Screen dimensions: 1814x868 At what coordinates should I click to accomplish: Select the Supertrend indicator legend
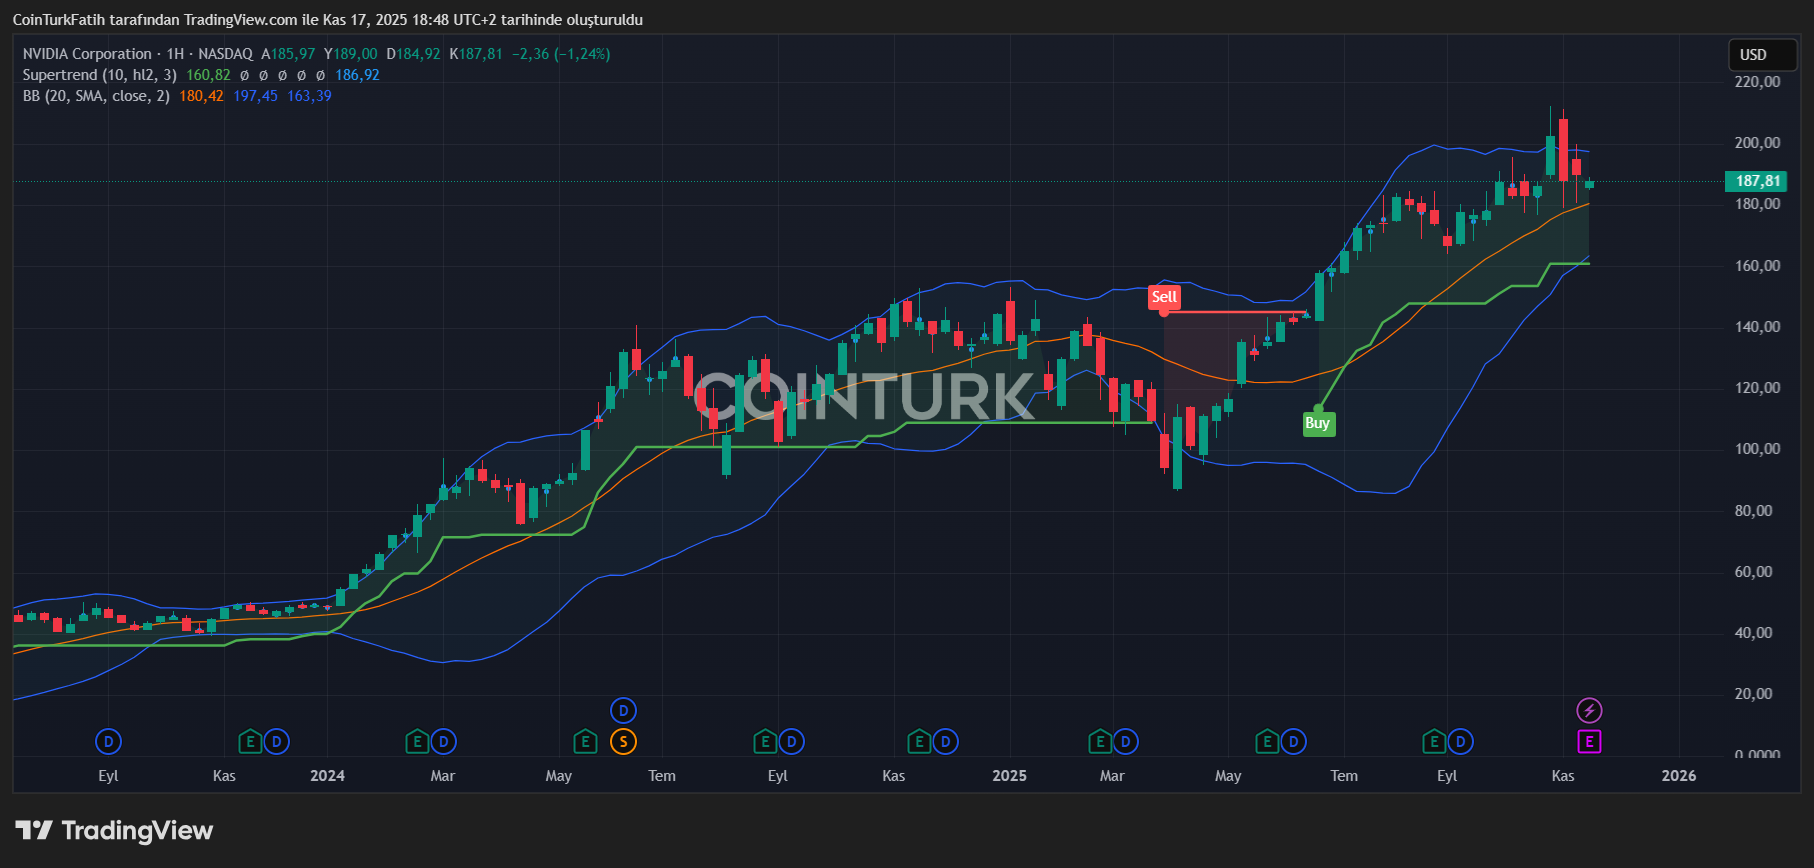coord(99,75)
